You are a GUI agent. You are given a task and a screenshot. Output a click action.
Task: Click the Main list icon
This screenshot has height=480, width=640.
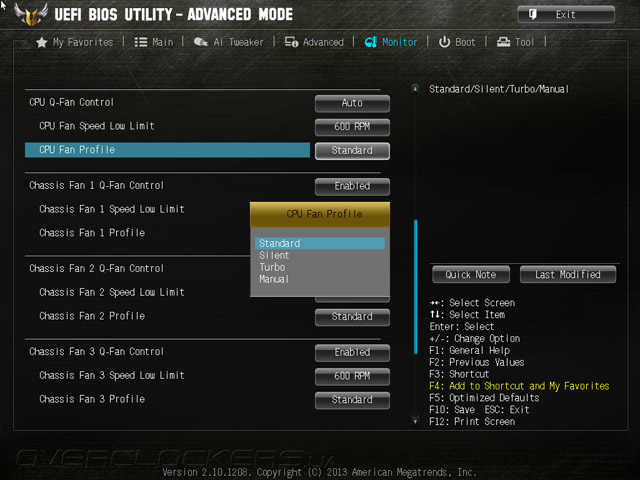[141, 42]
